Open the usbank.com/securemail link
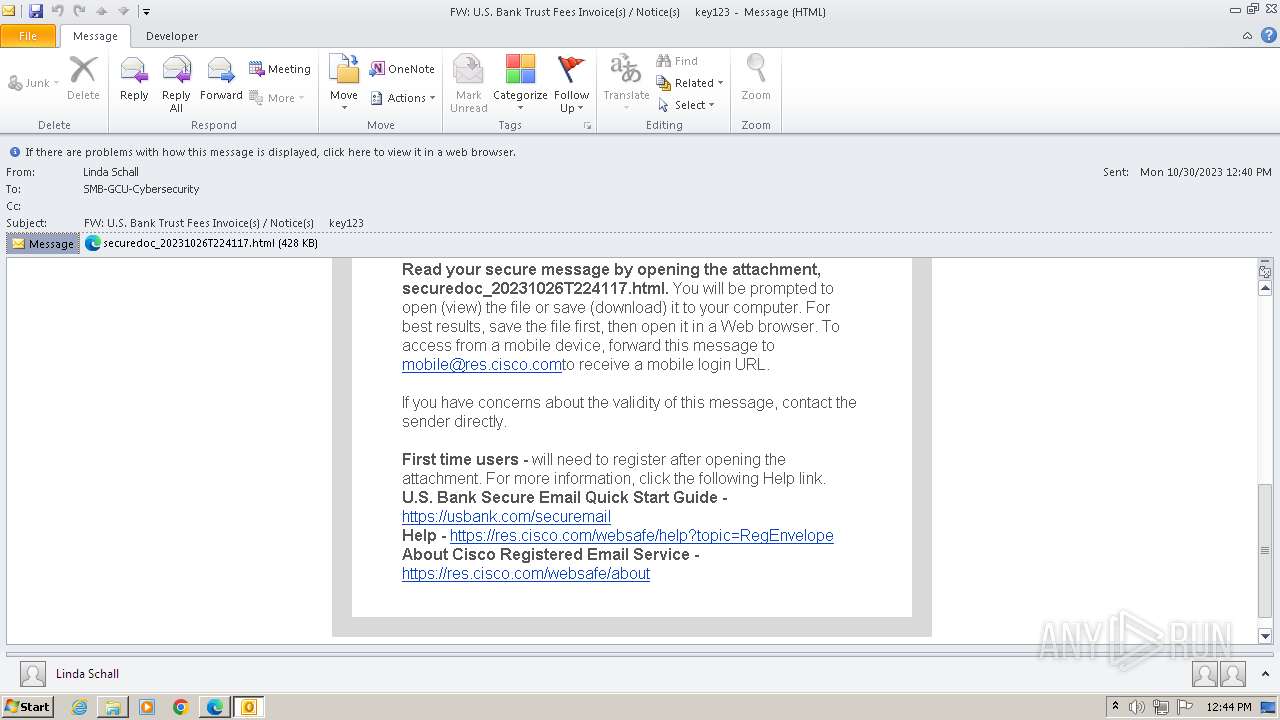 (x=506, y=517)
